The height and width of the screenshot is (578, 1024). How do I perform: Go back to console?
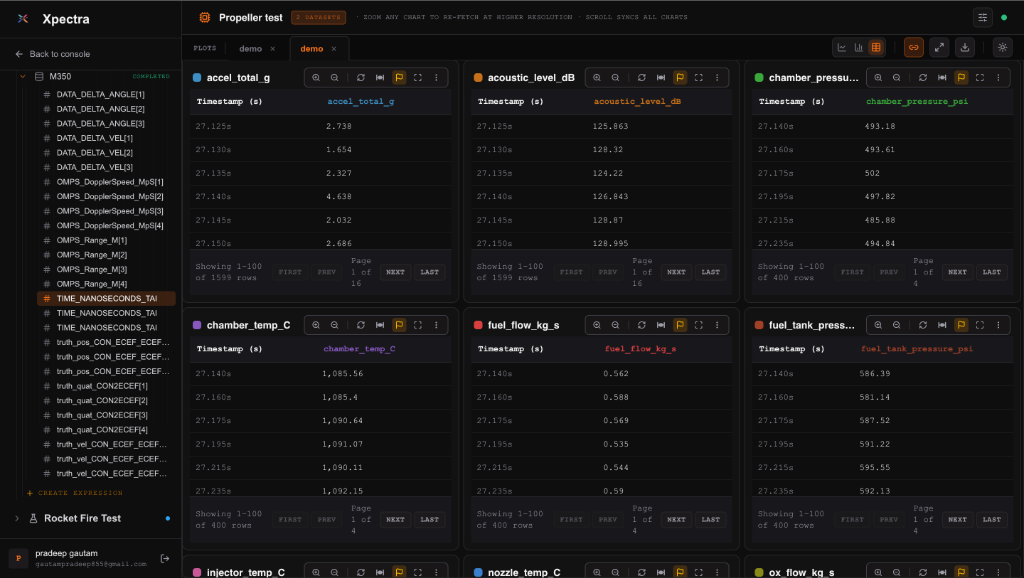point(53,54)
